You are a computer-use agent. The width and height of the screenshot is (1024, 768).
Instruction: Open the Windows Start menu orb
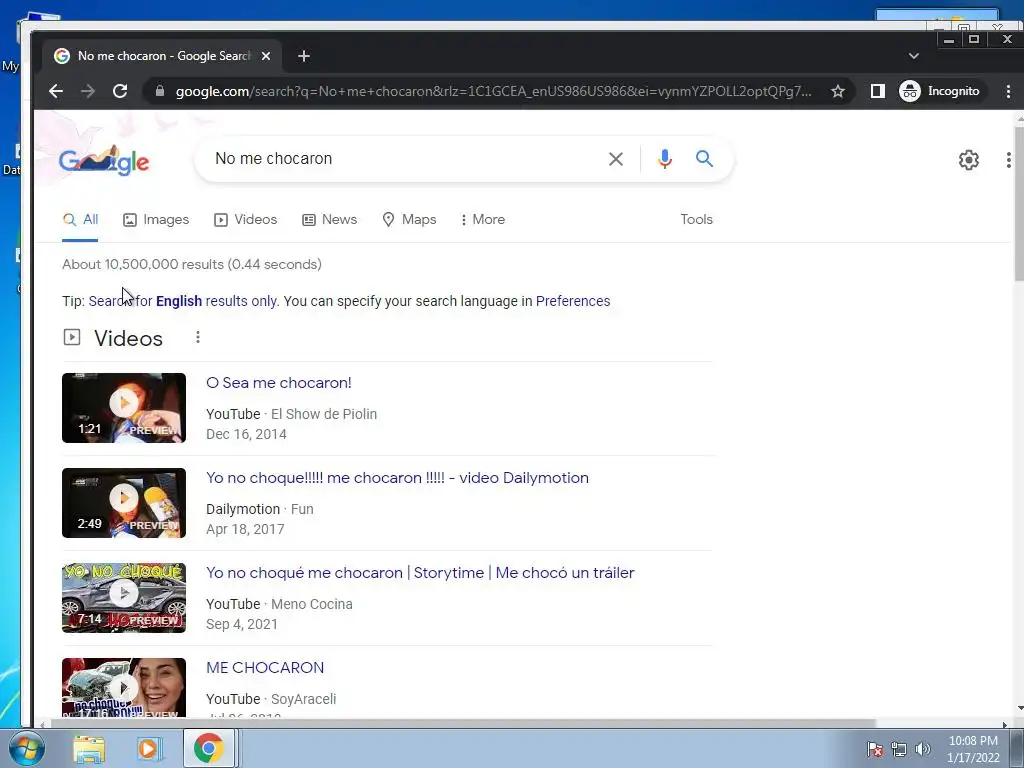point(26,748)
